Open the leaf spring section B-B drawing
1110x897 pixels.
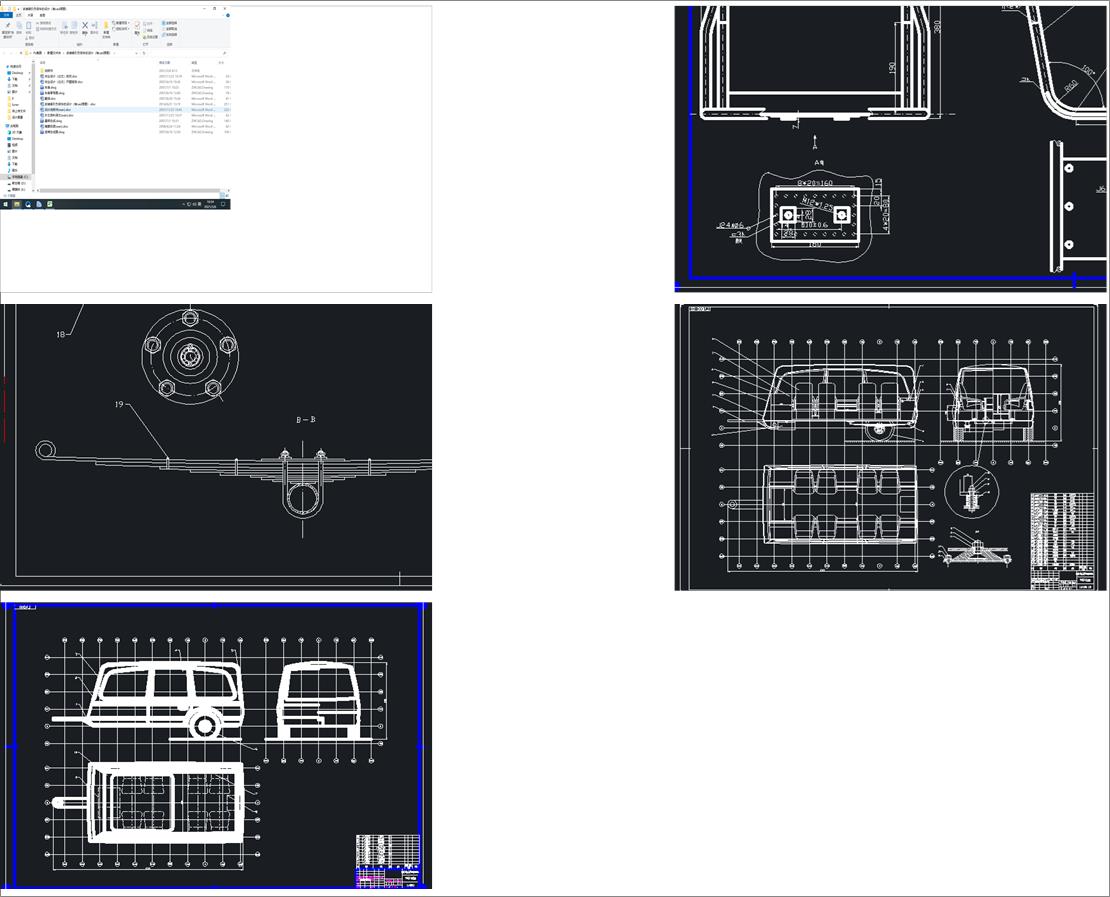coord(216,447)
